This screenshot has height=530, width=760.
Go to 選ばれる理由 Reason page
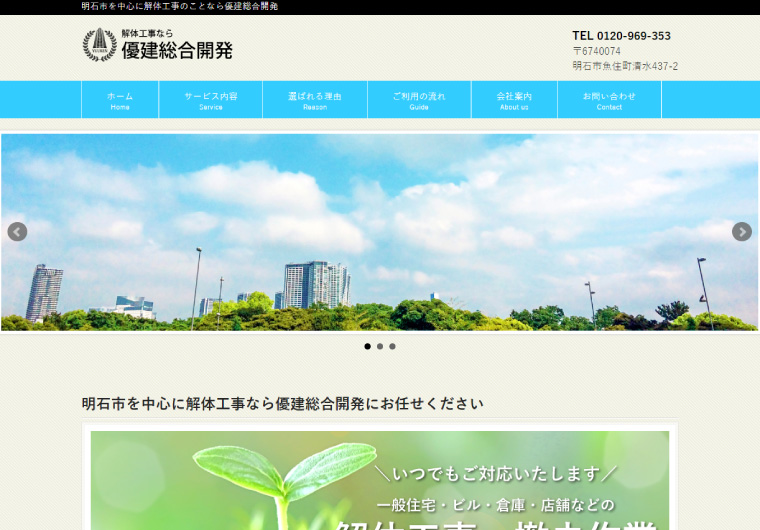(315, 100)
